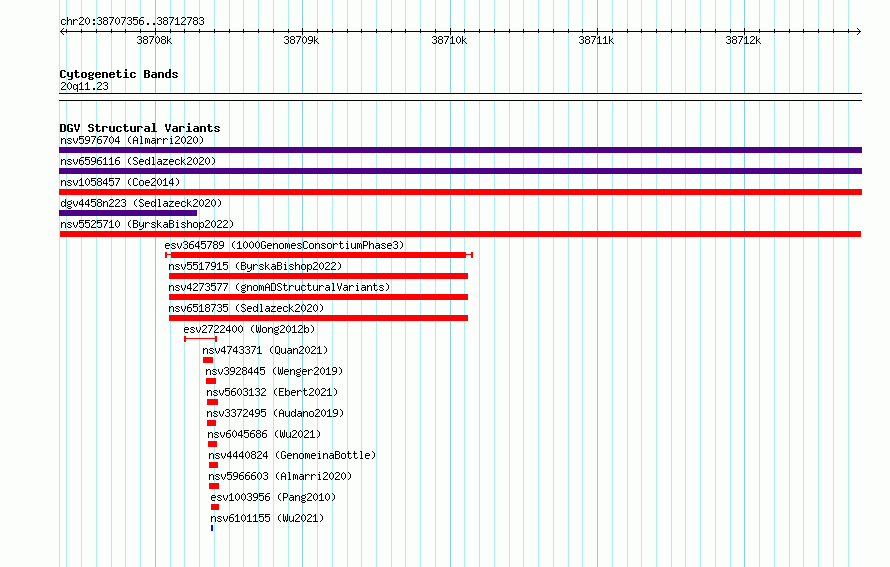Click small red block under nsv4743371
Image resolution: width=890 pixels, height=567 pixels.
[x=208, y=360]
